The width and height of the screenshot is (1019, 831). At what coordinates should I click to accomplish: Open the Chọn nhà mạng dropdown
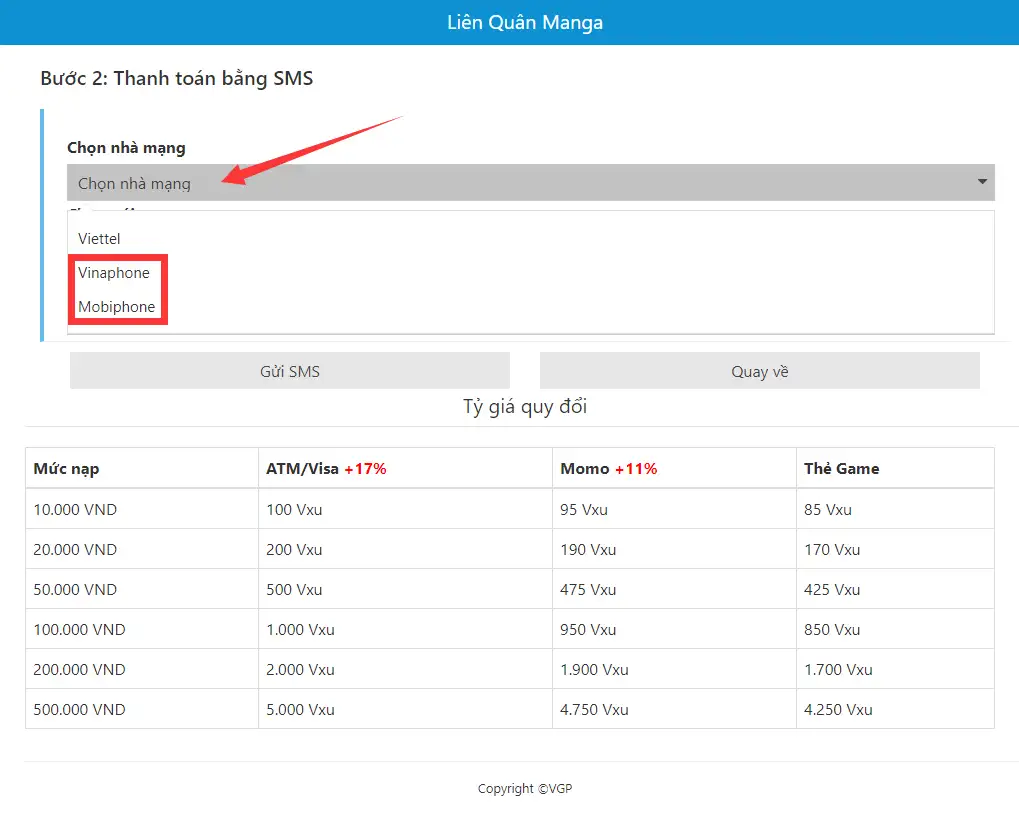point(530,183)
